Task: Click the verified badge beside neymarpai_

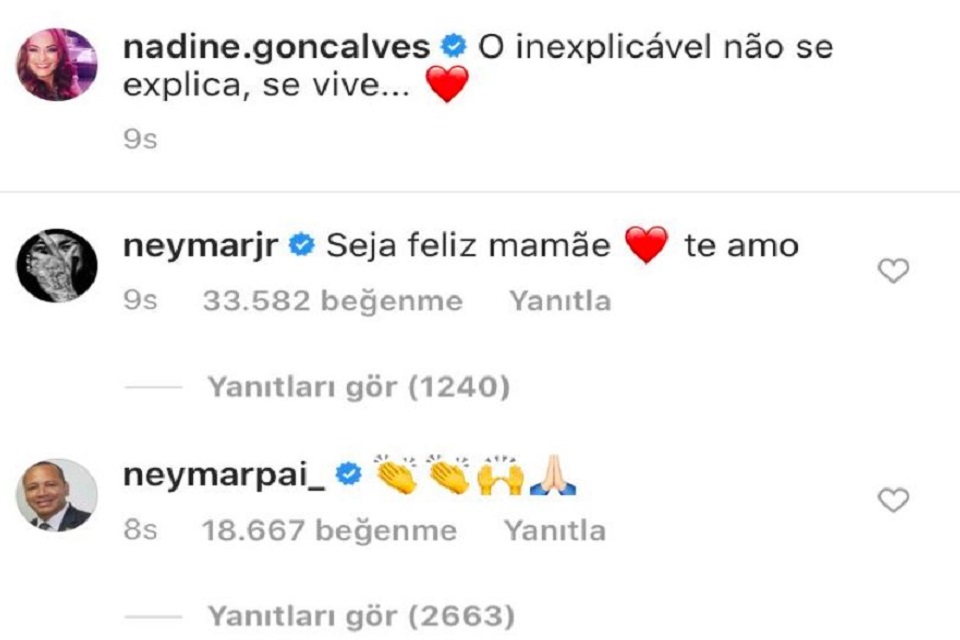Action: pyautogui.click(x=348, y=475)
